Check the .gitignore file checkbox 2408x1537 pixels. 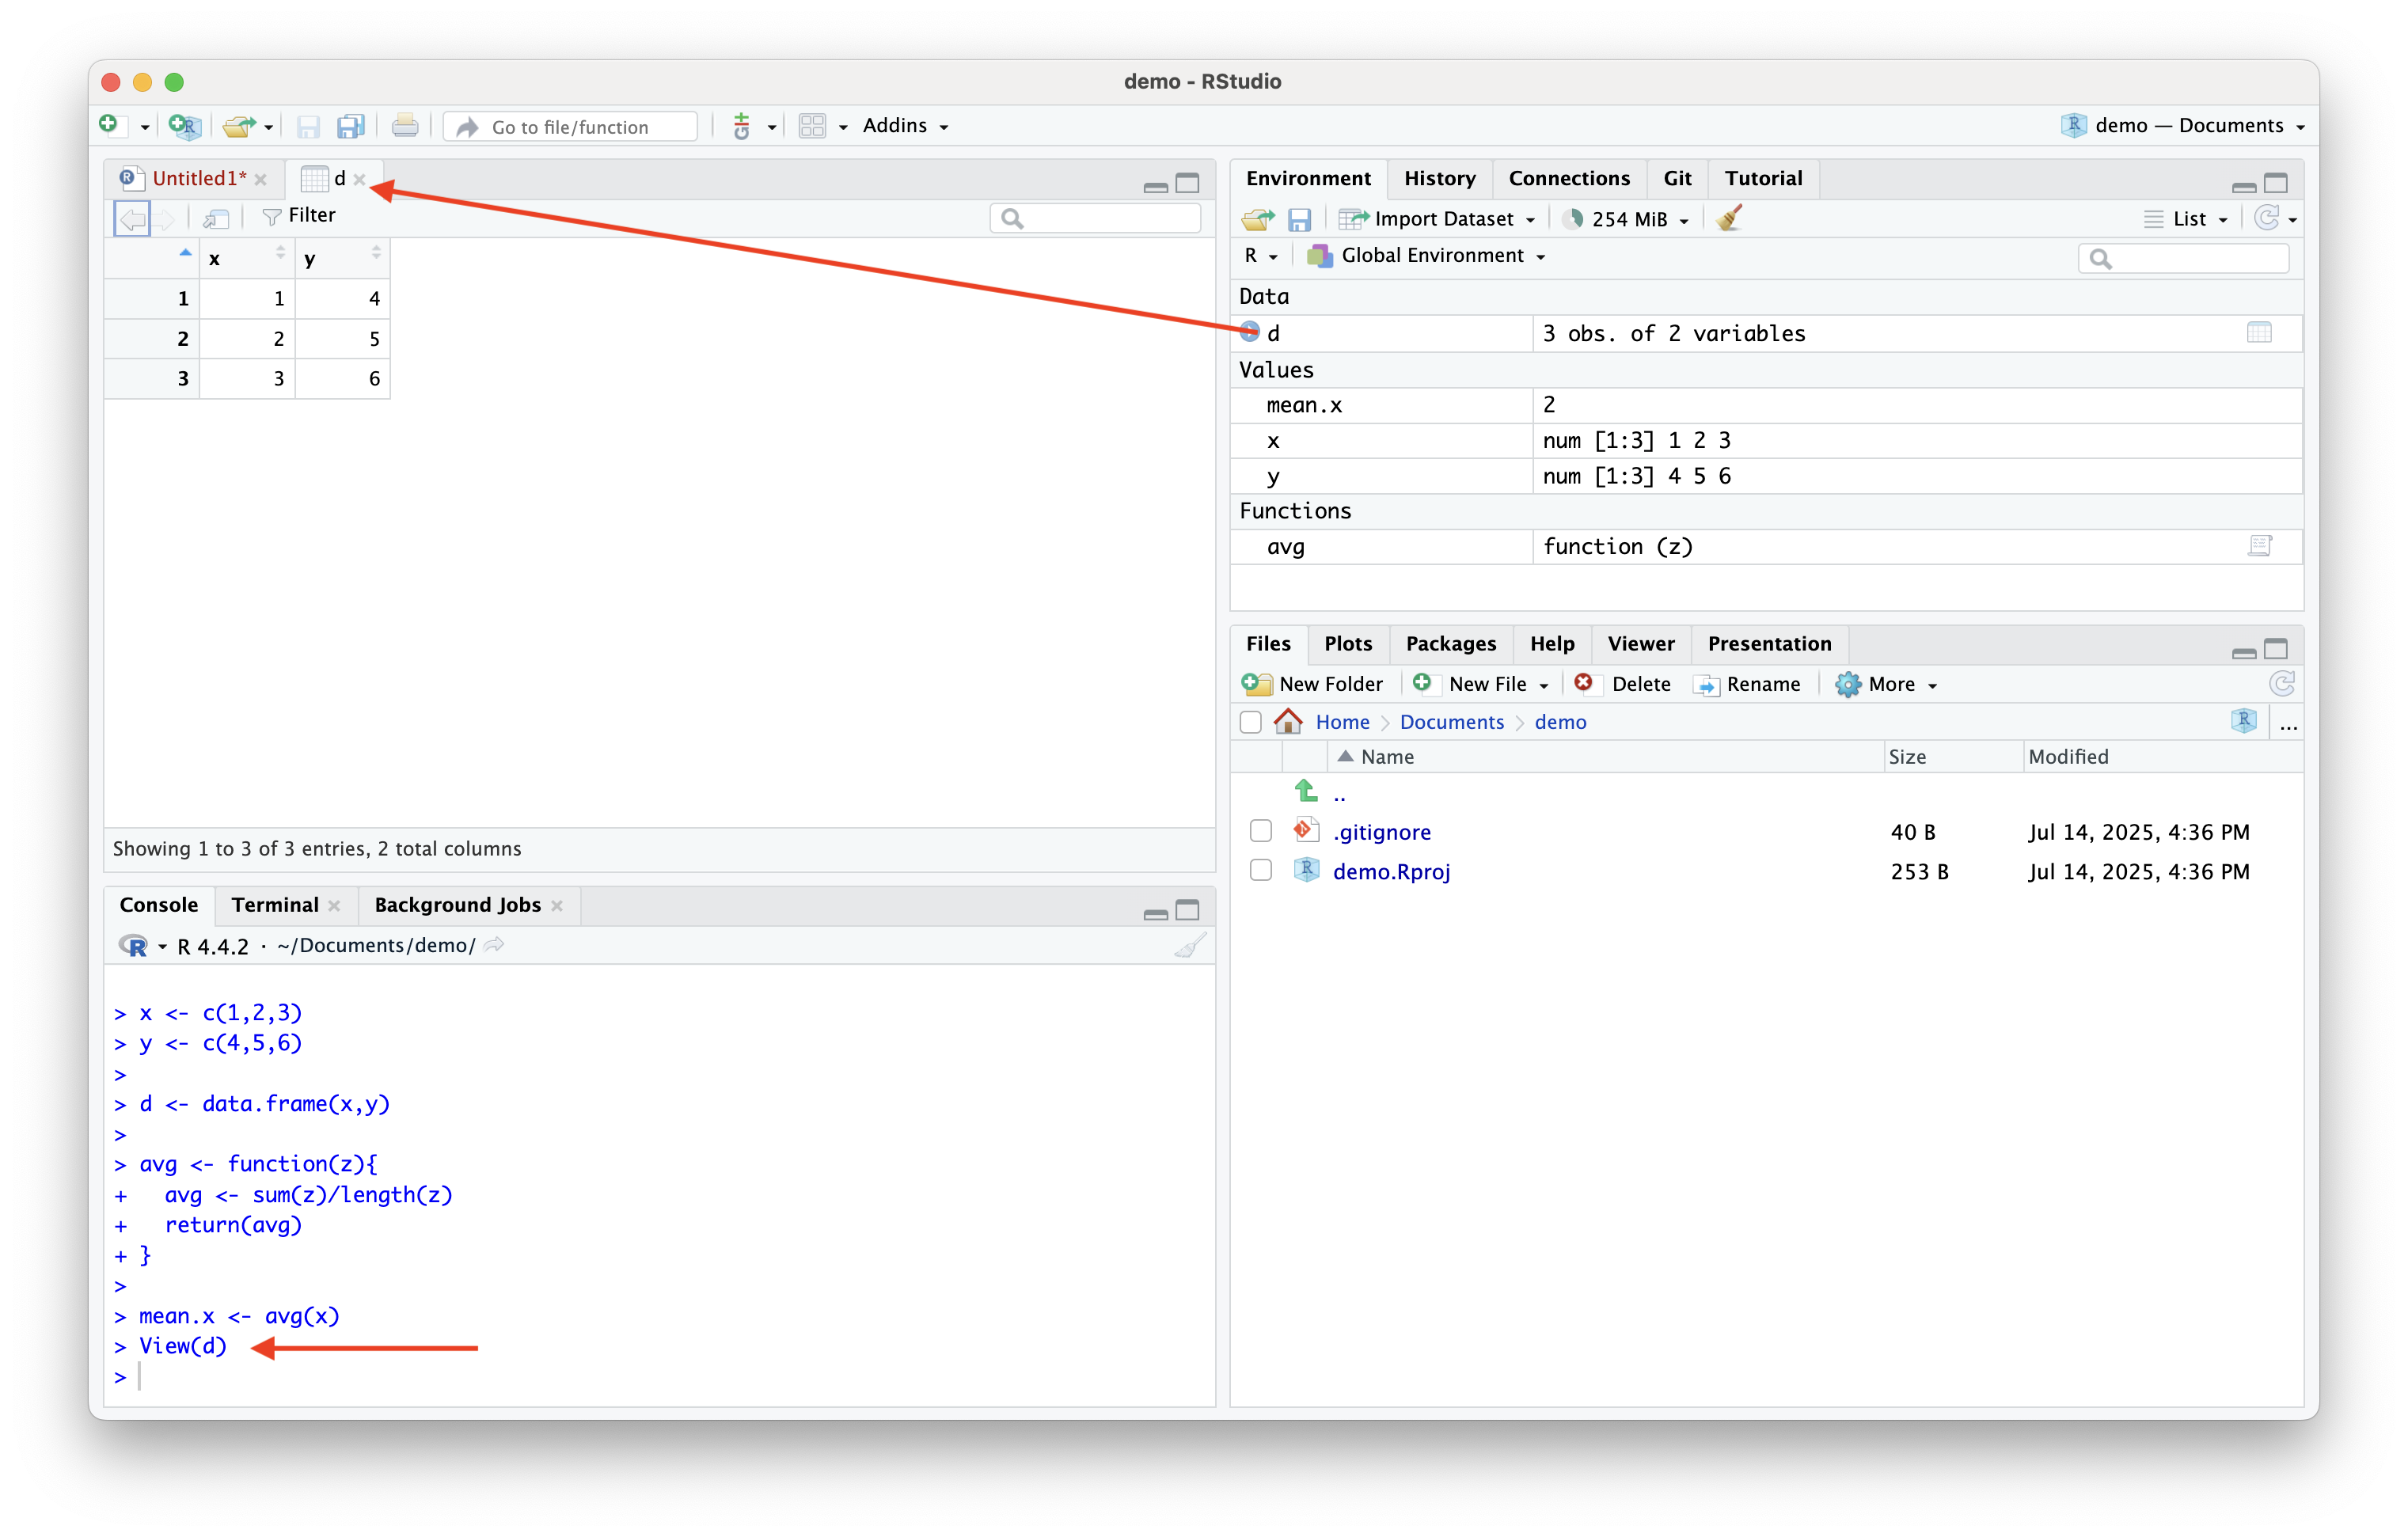[1260, 831]
